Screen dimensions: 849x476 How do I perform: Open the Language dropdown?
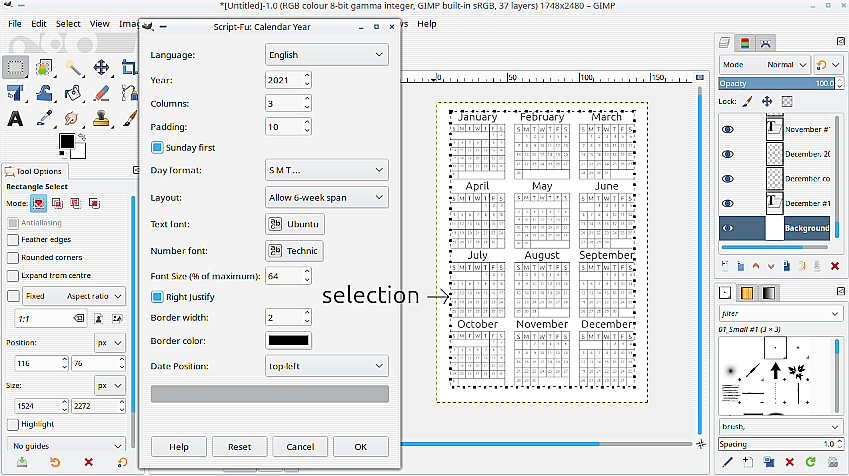326,55
